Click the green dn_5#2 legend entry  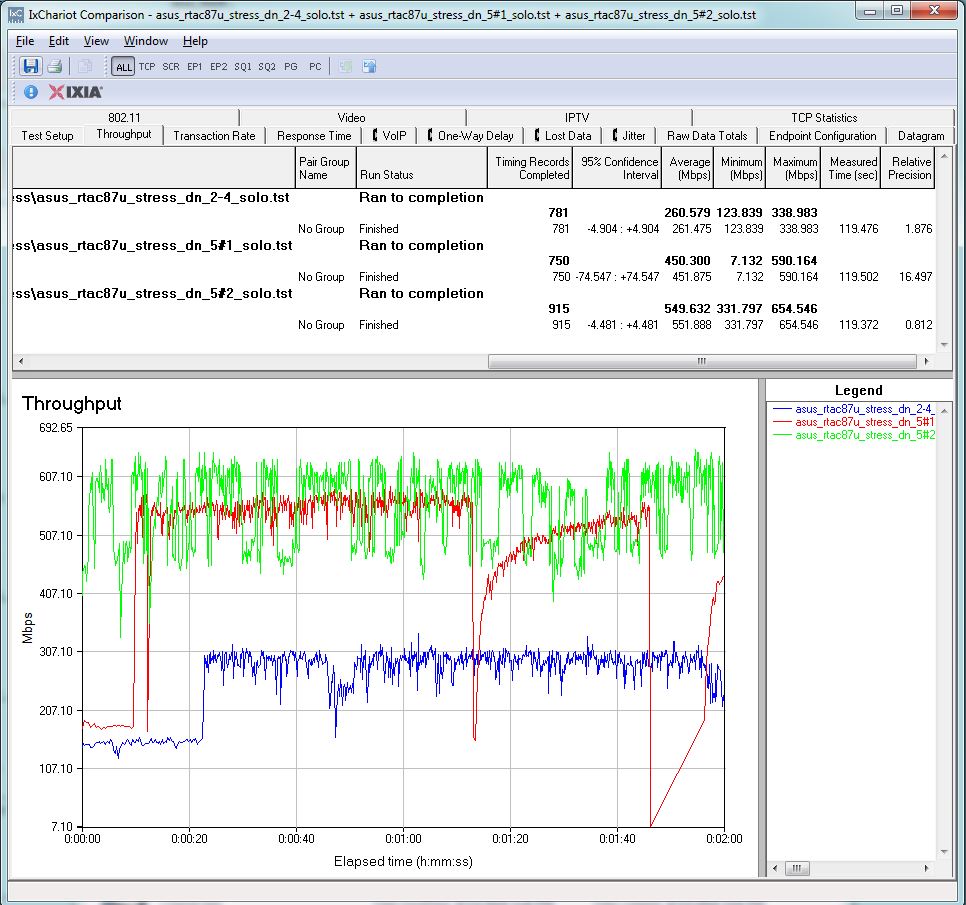click(x=854, y=434)
